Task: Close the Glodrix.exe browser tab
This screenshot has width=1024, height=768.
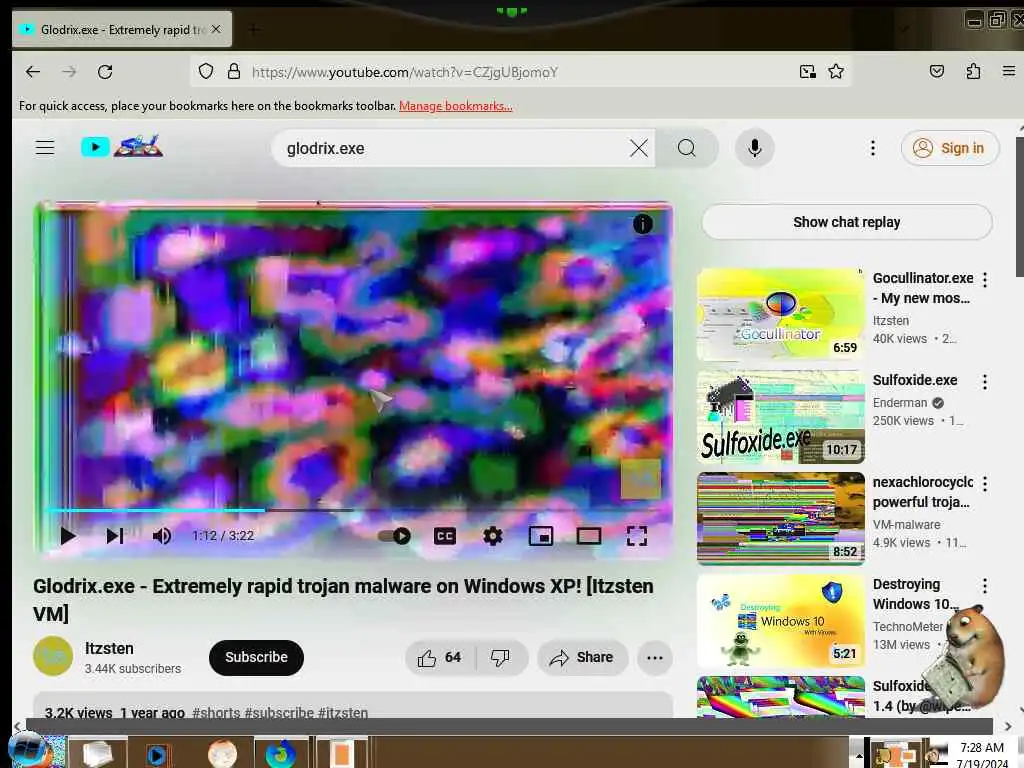Action: [x=216, y=29]
